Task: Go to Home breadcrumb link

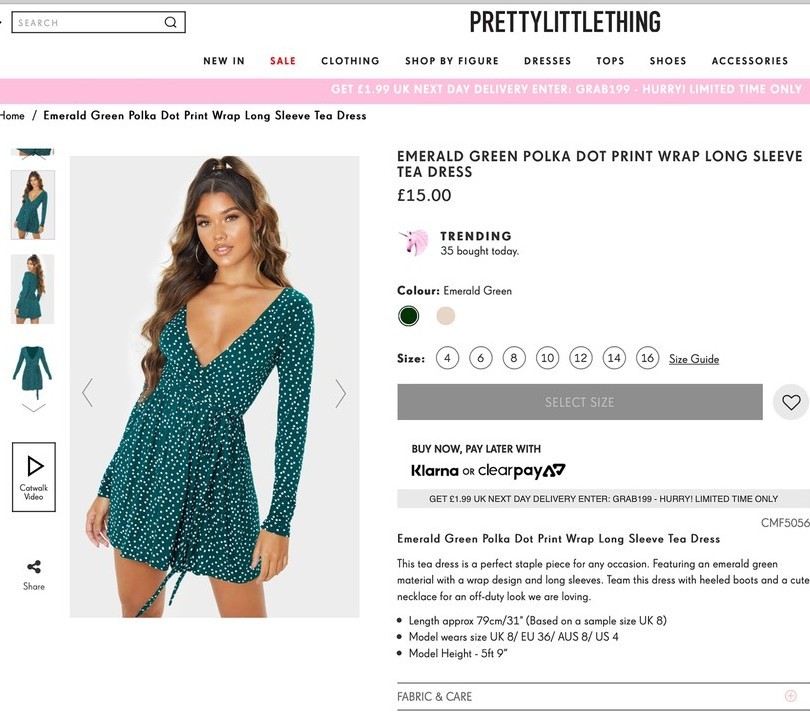Action: (12, 116)
